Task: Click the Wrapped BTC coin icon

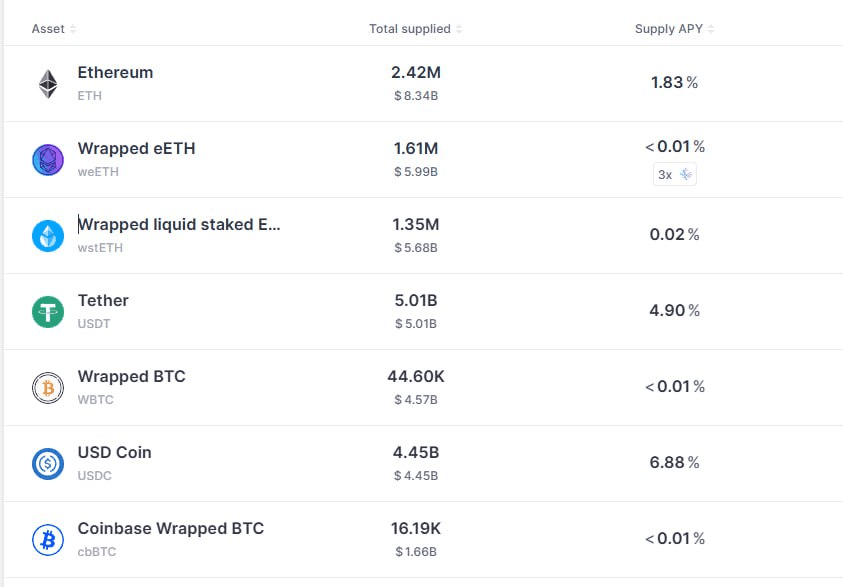Action: 48,388
